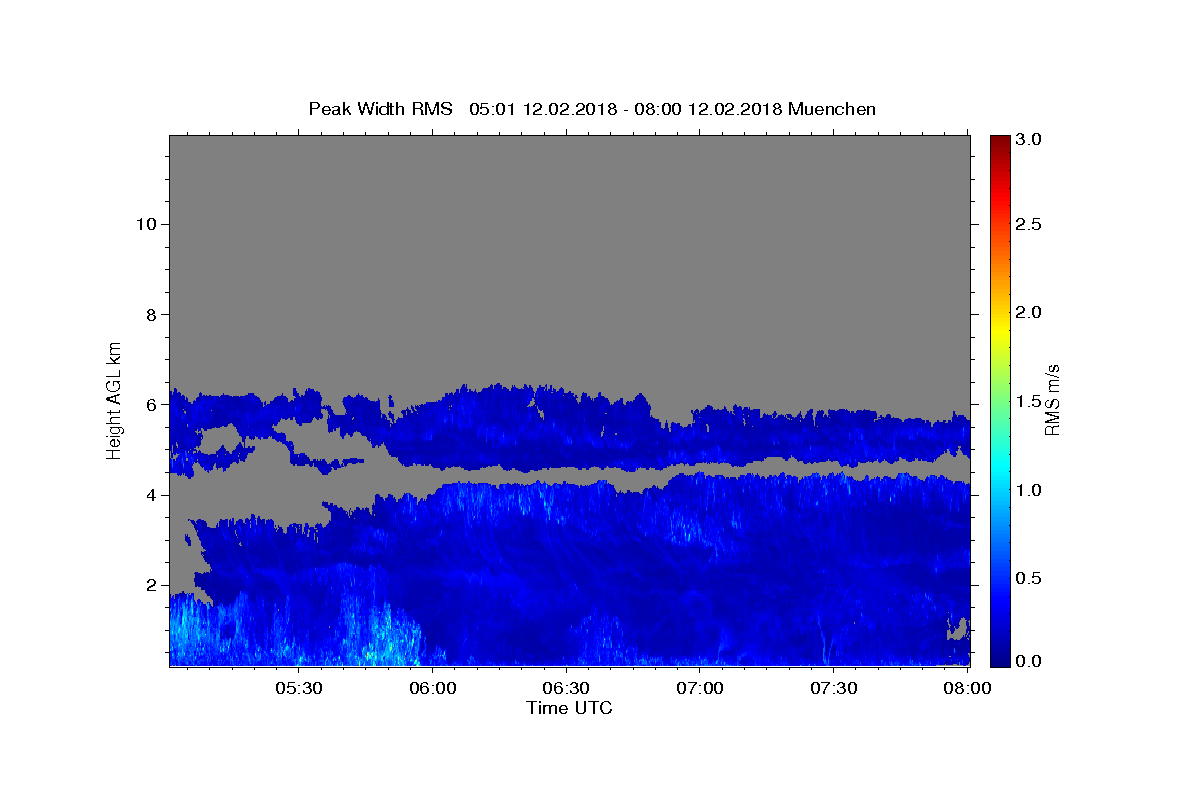Click the 'Height AGL km' axis label

[115, 399]
